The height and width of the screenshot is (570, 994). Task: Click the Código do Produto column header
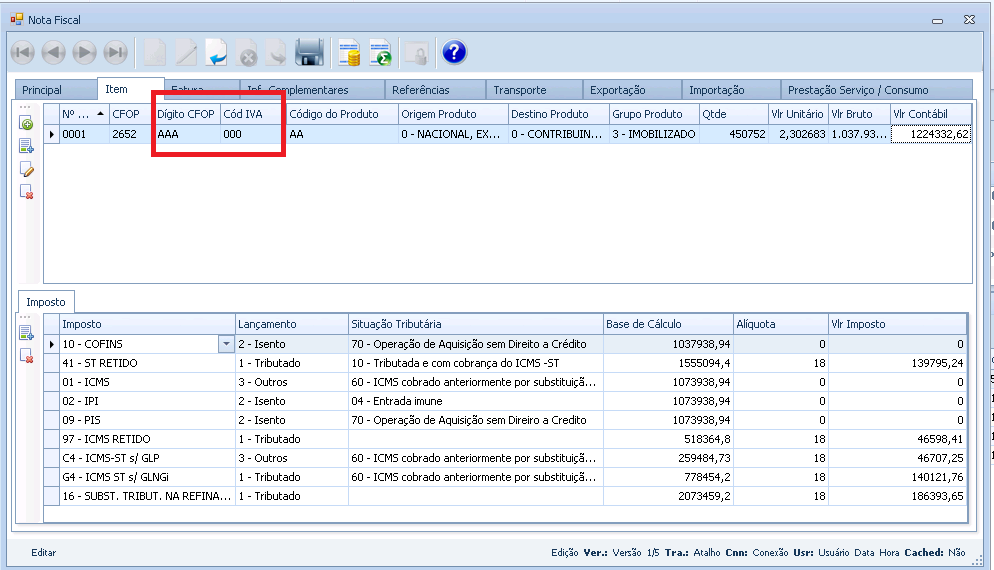tap(341, 114)
